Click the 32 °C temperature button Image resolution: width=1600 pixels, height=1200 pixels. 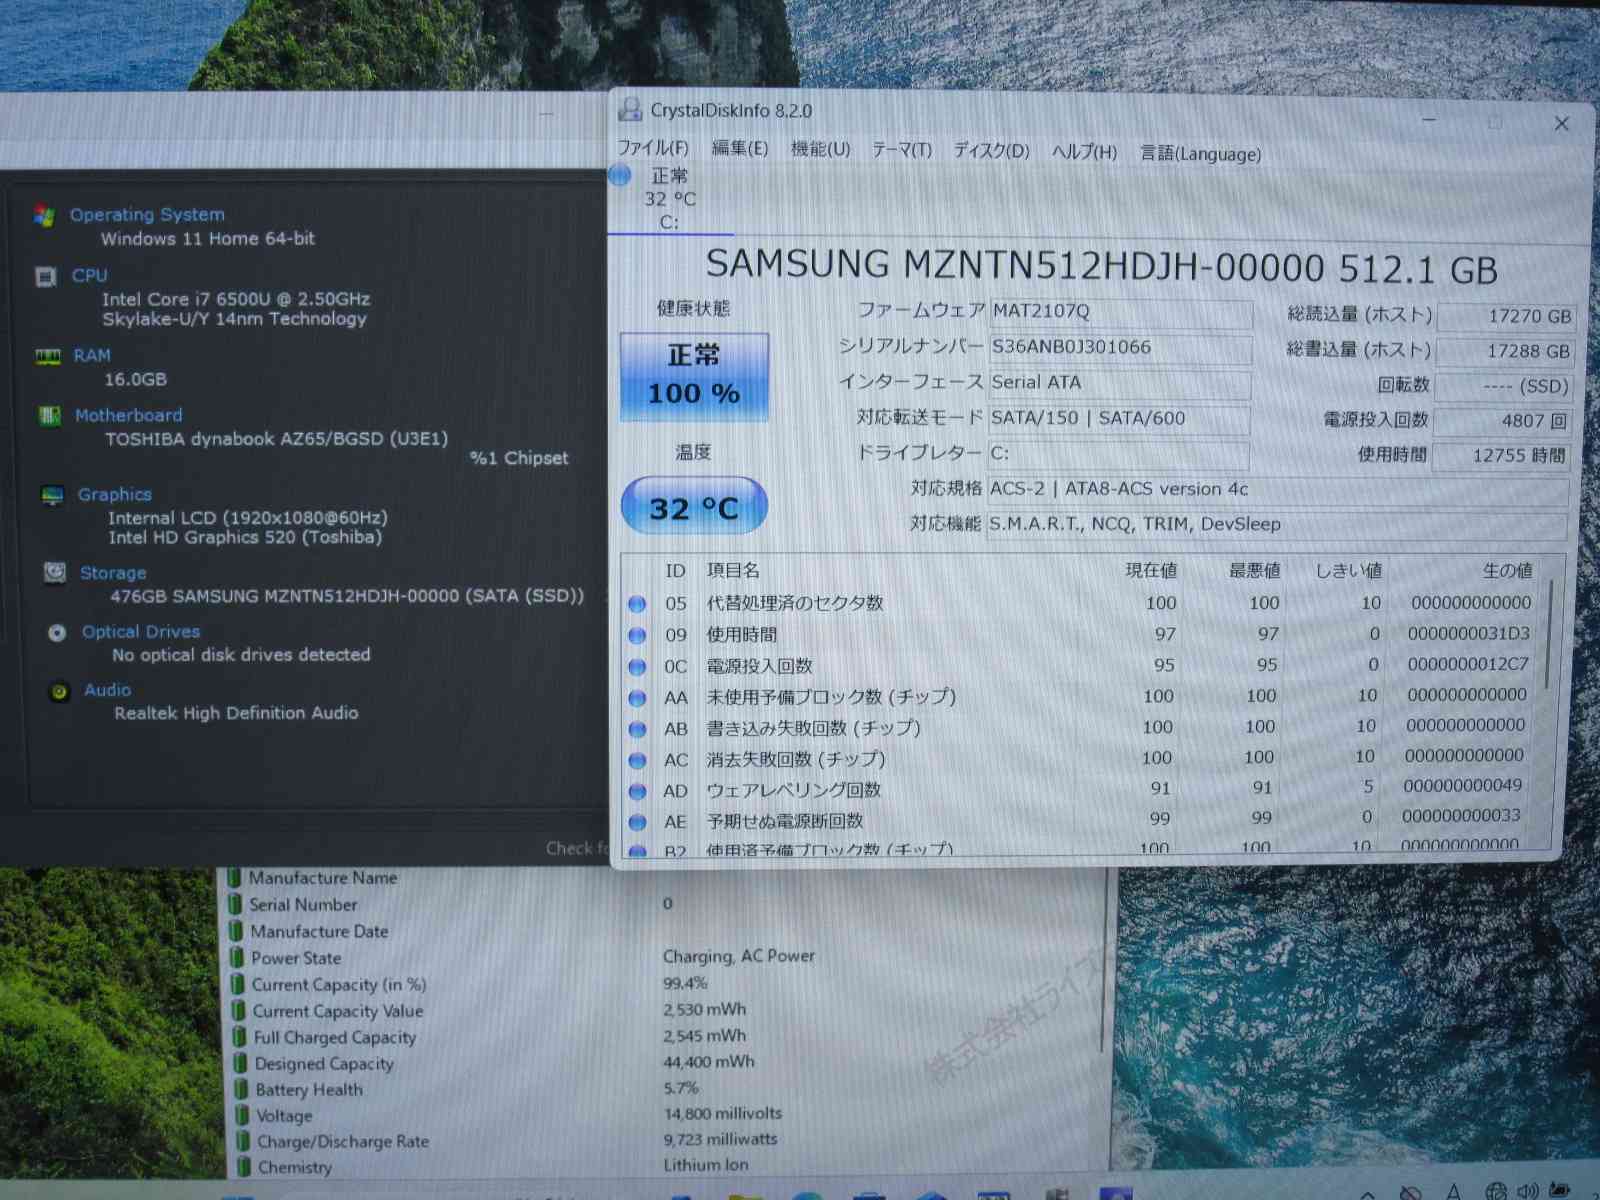[x=694, y=507]
